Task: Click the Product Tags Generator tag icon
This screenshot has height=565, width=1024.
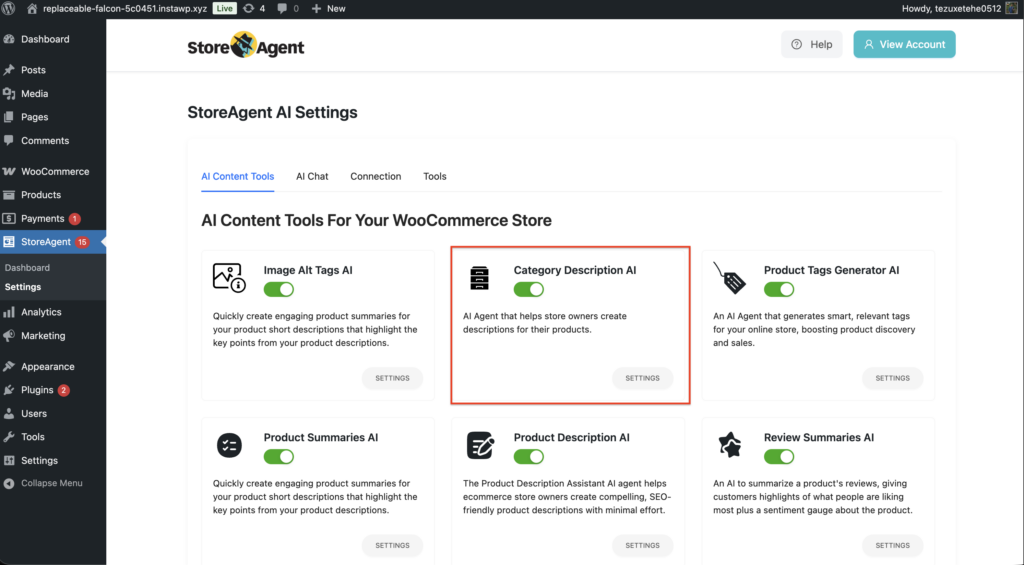Action: pos(729,278)
